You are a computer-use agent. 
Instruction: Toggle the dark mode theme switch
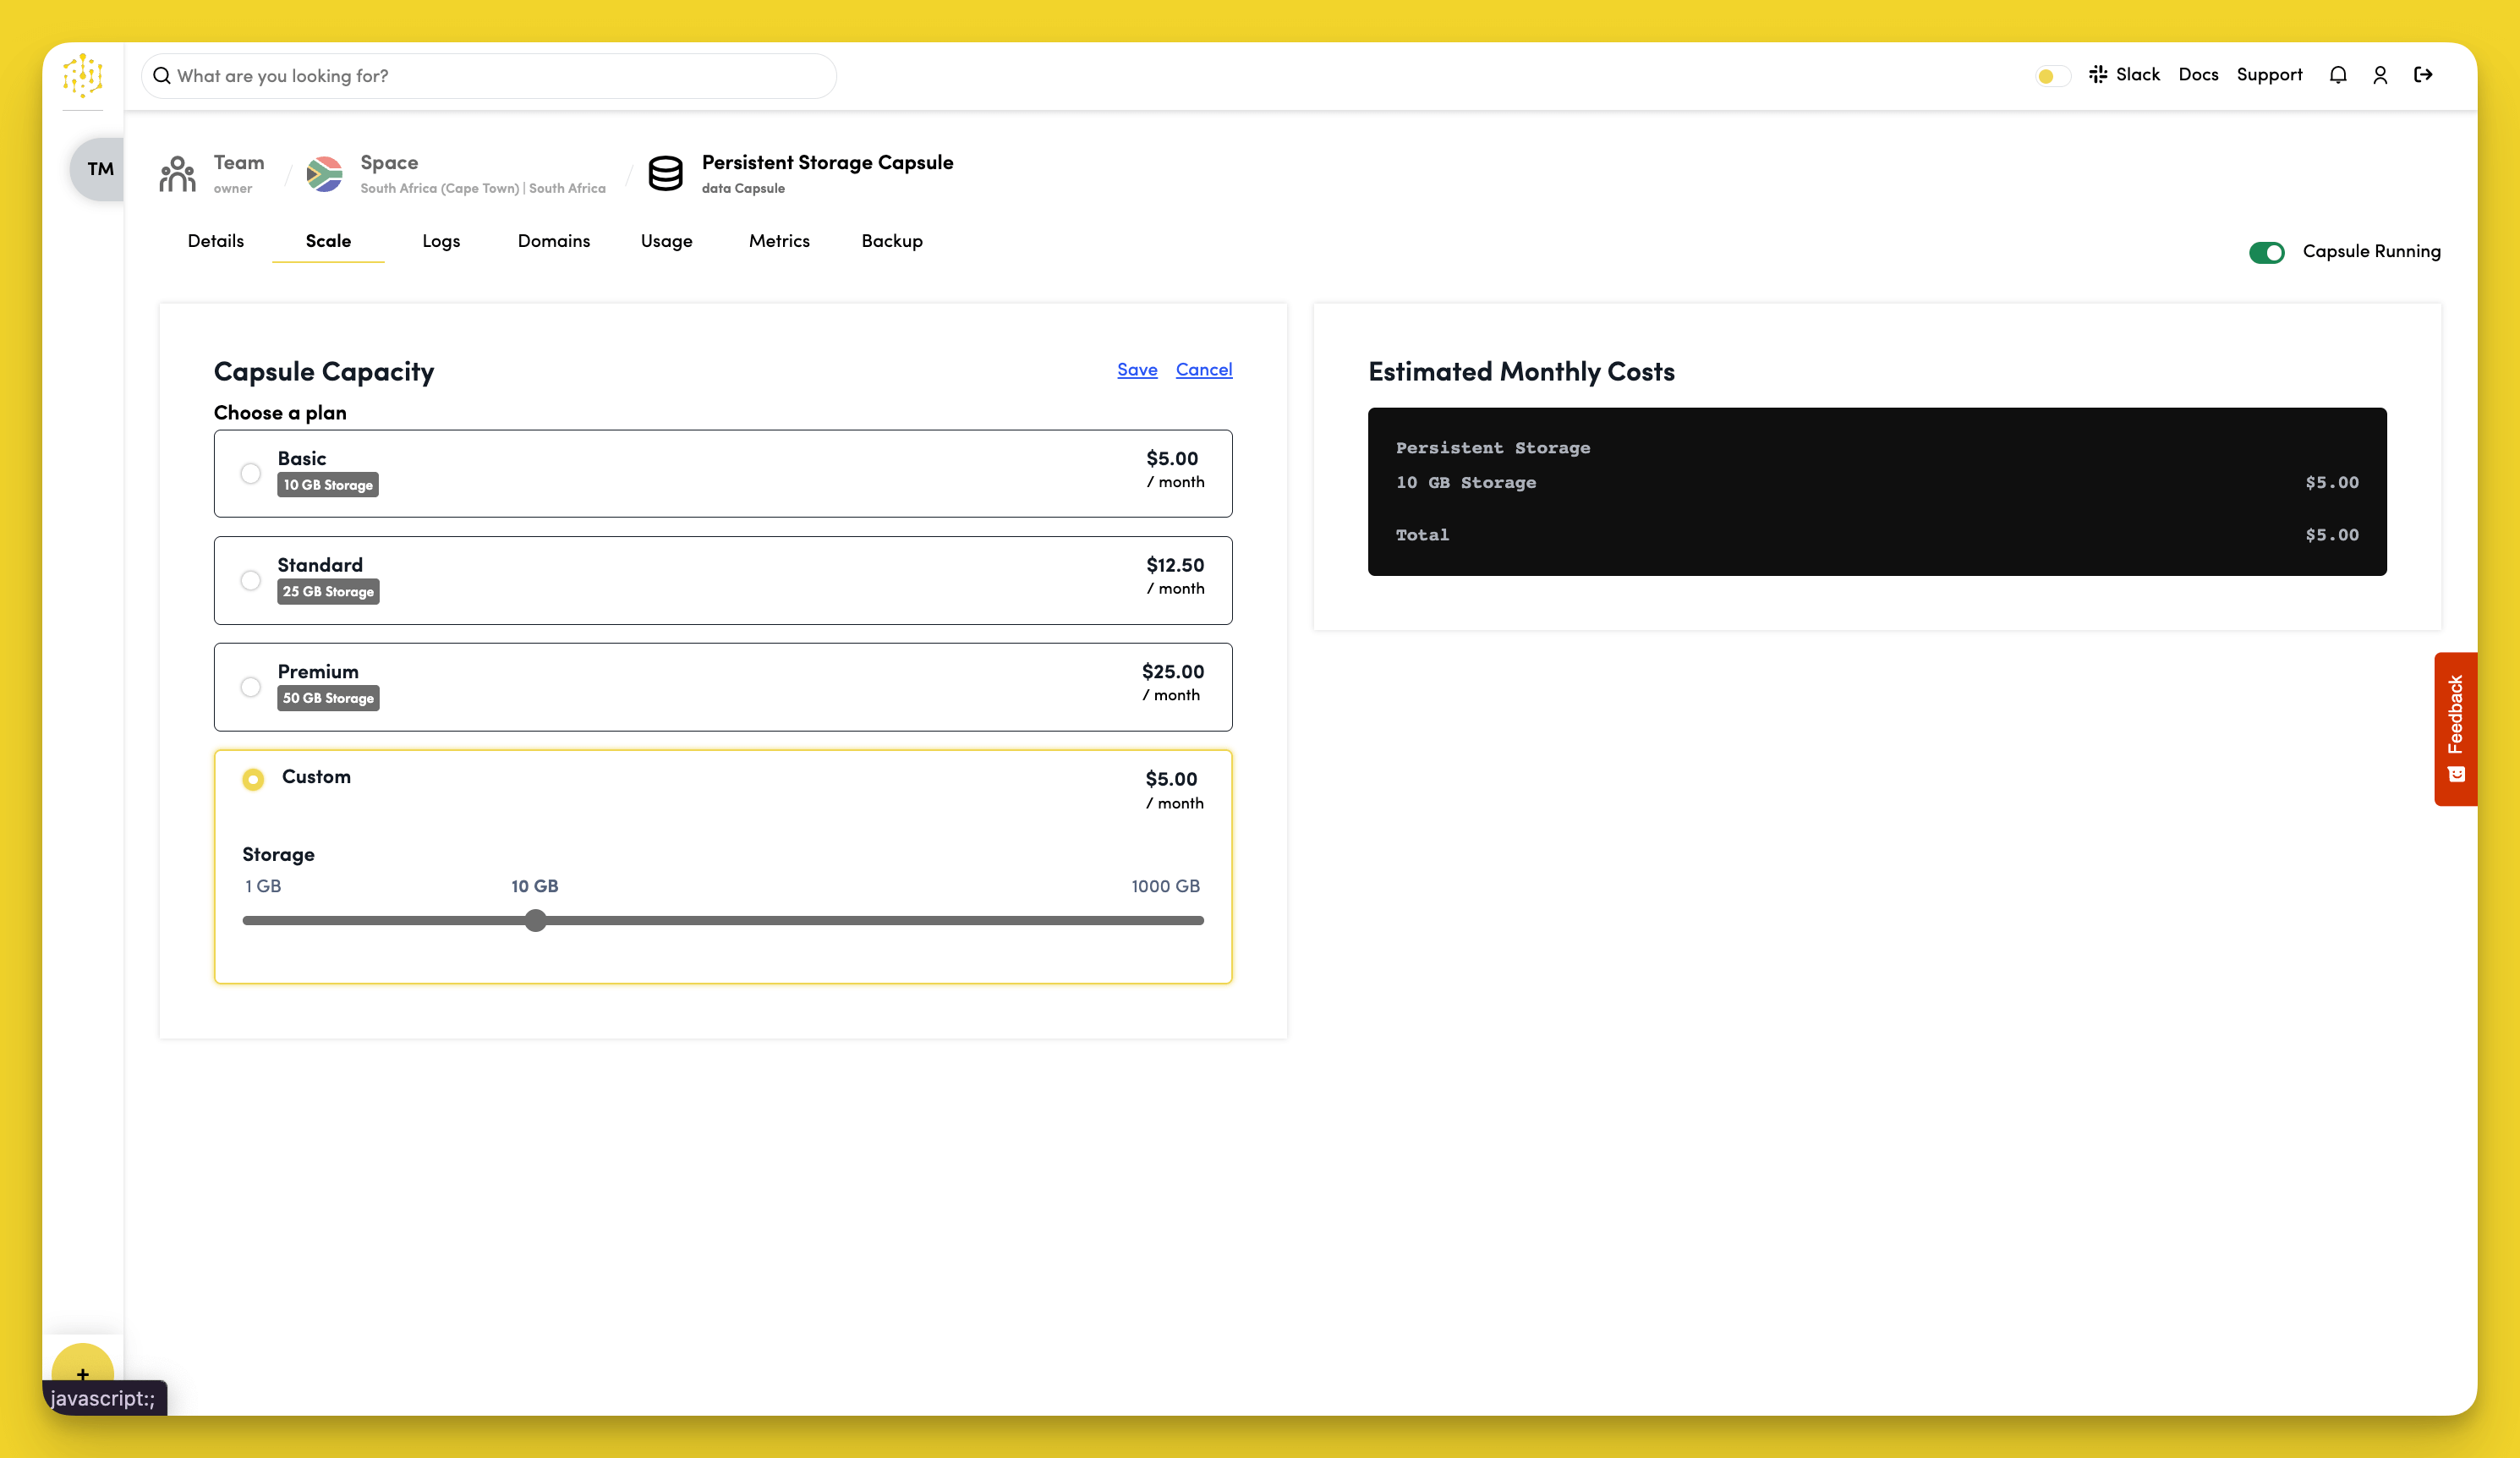click(x=2052, y=76)
